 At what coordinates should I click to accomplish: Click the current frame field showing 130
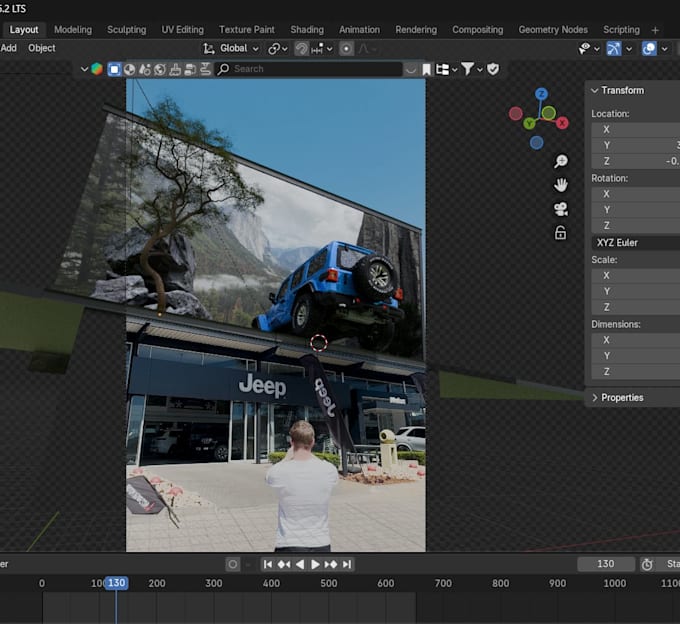[x=606, y=564]
